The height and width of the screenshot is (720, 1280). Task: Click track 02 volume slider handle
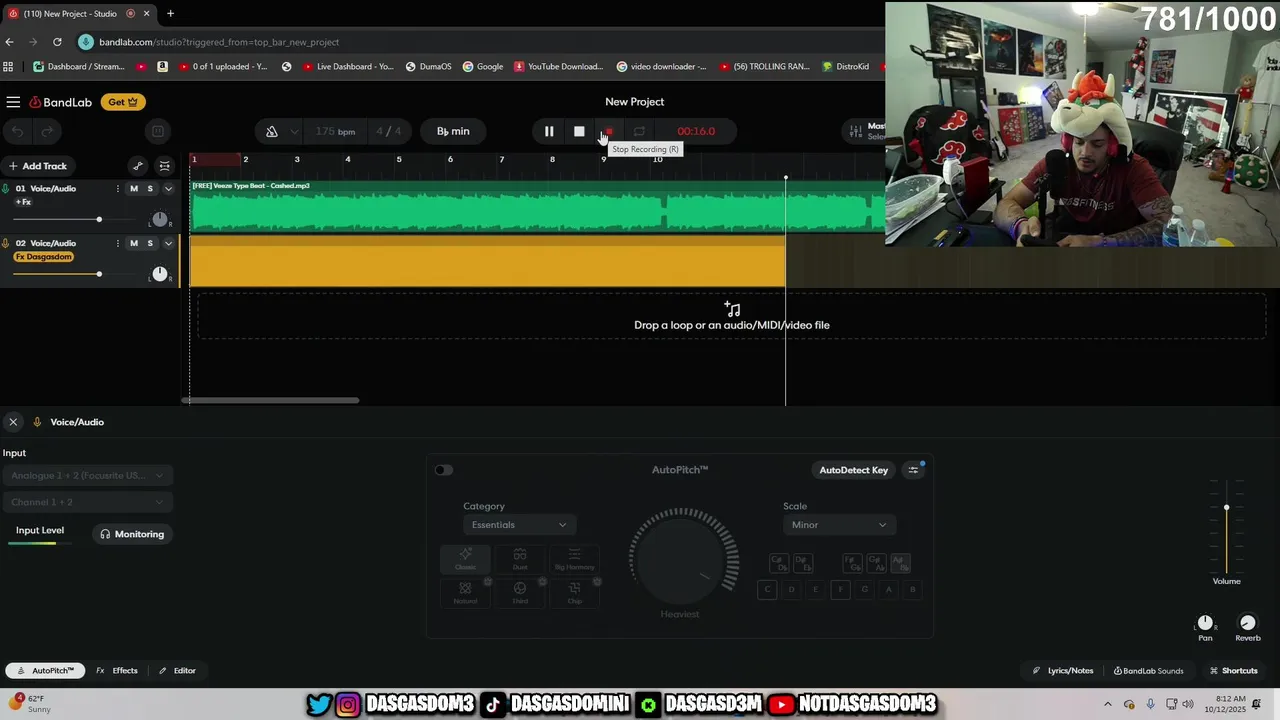click(99, 273)
